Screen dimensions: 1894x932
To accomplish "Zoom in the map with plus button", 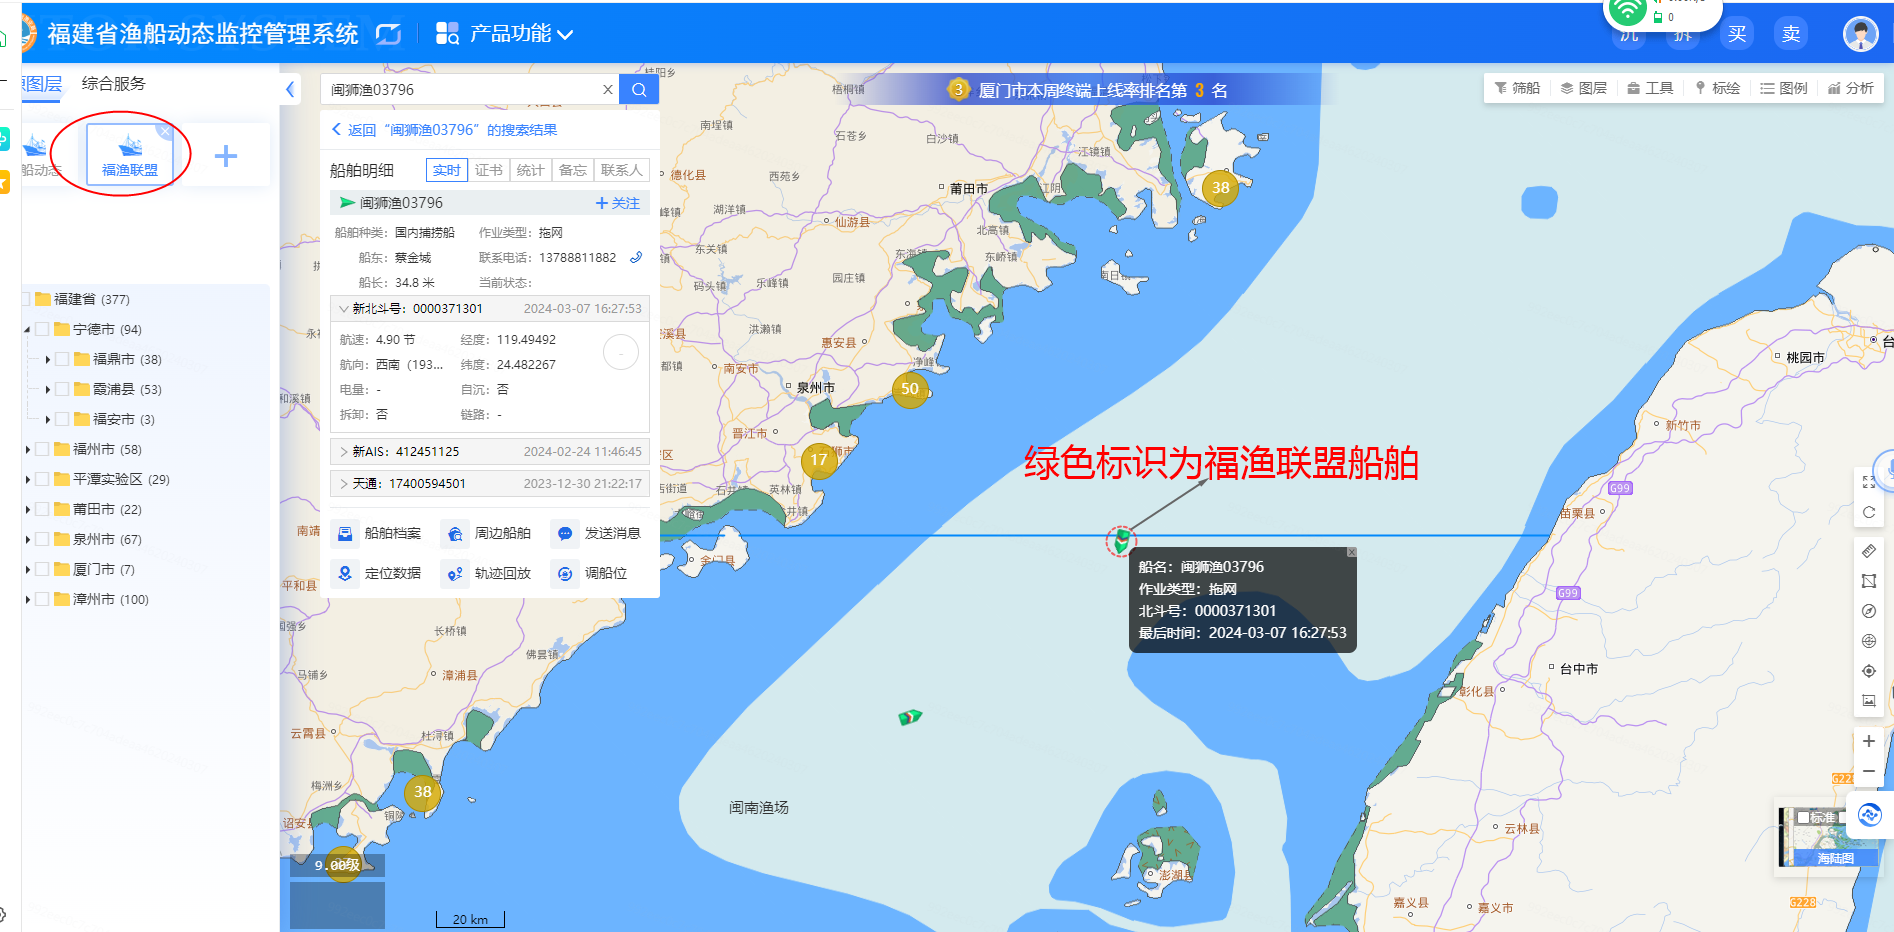I will [x=1868, y=741].
